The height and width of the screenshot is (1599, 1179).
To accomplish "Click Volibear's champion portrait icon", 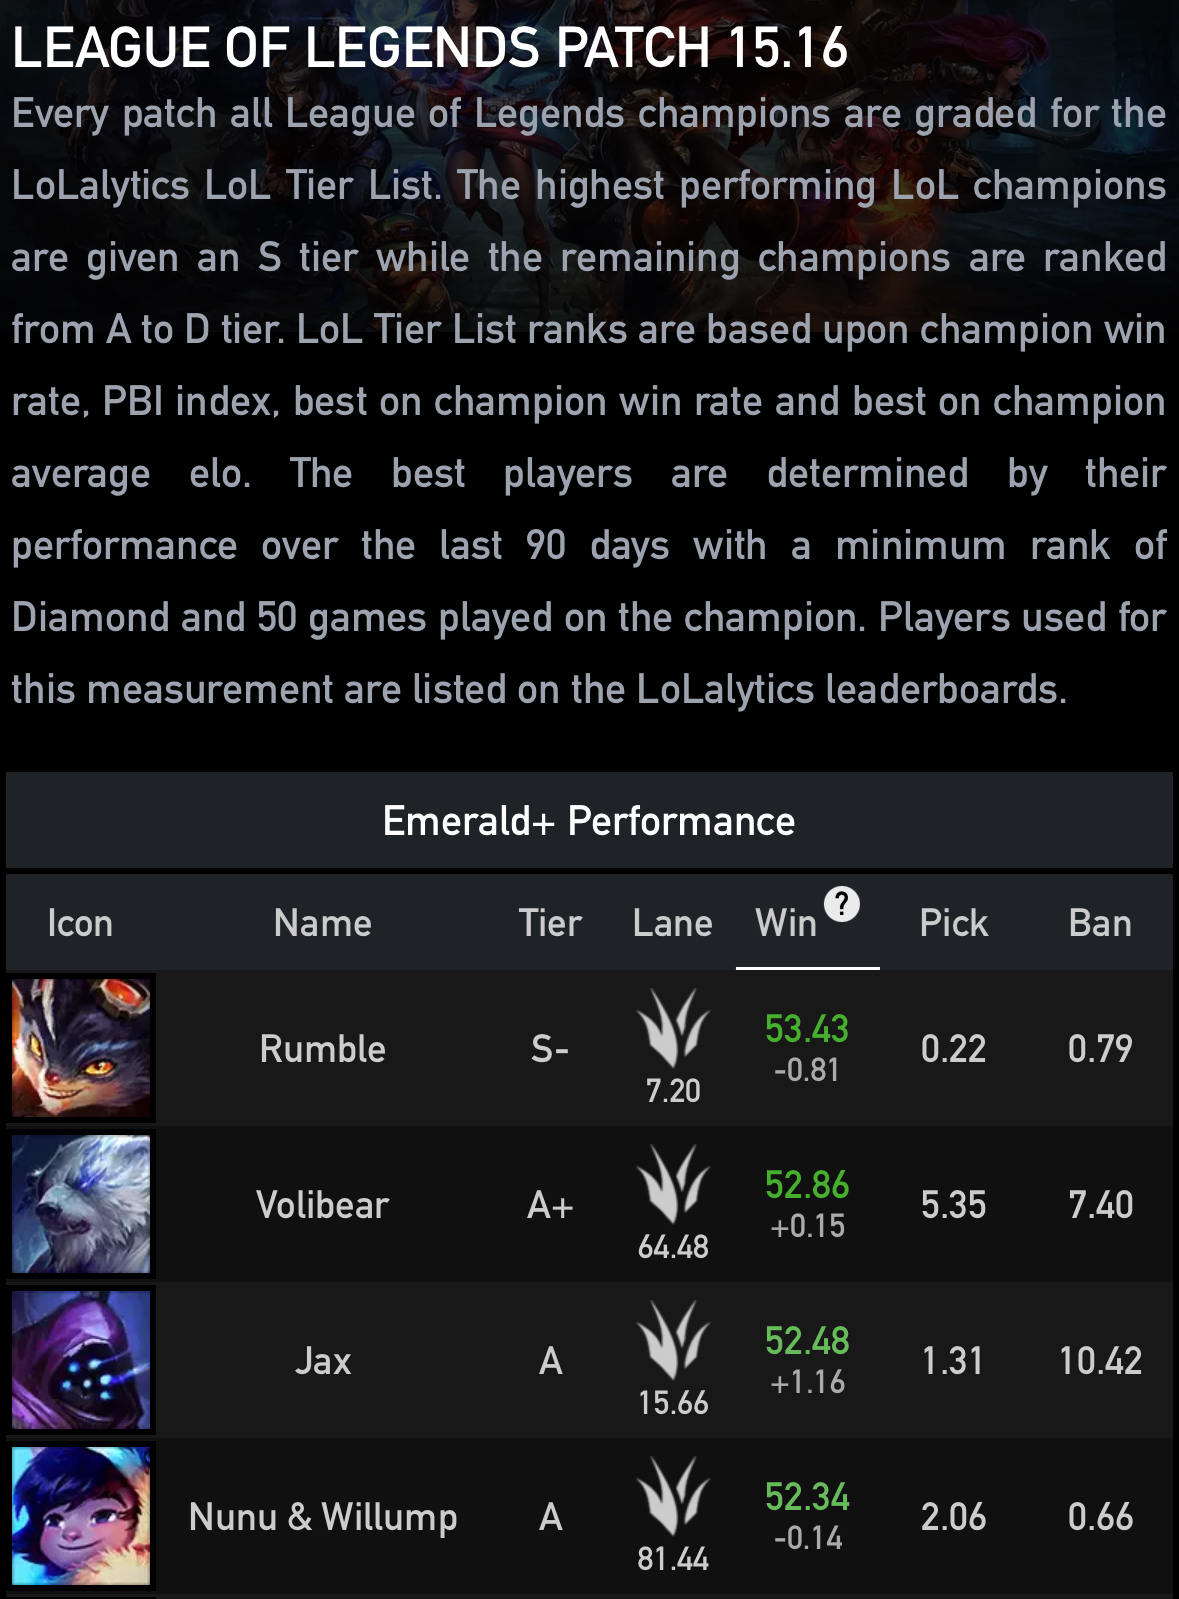I will click(81, 1204).
